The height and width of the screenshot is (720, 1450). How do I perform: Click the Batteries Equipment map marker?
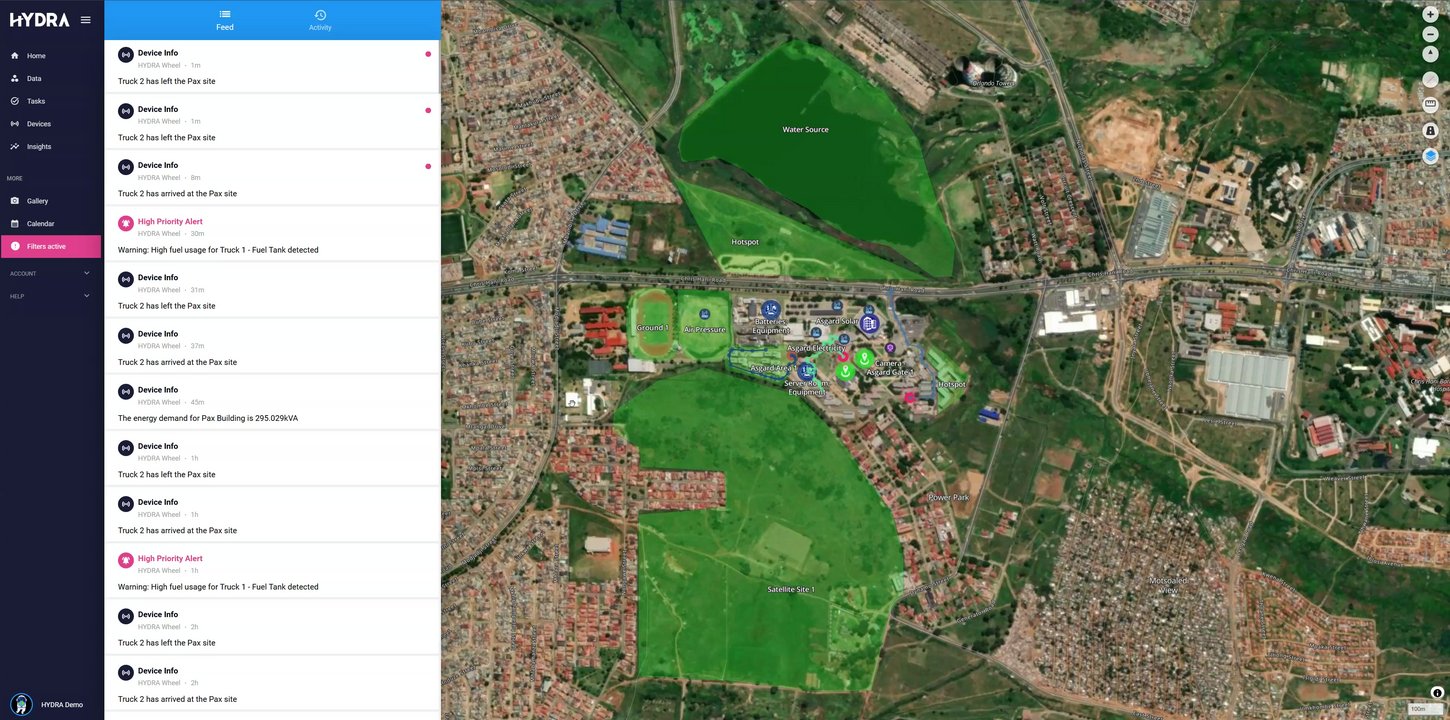pos(770,310)
